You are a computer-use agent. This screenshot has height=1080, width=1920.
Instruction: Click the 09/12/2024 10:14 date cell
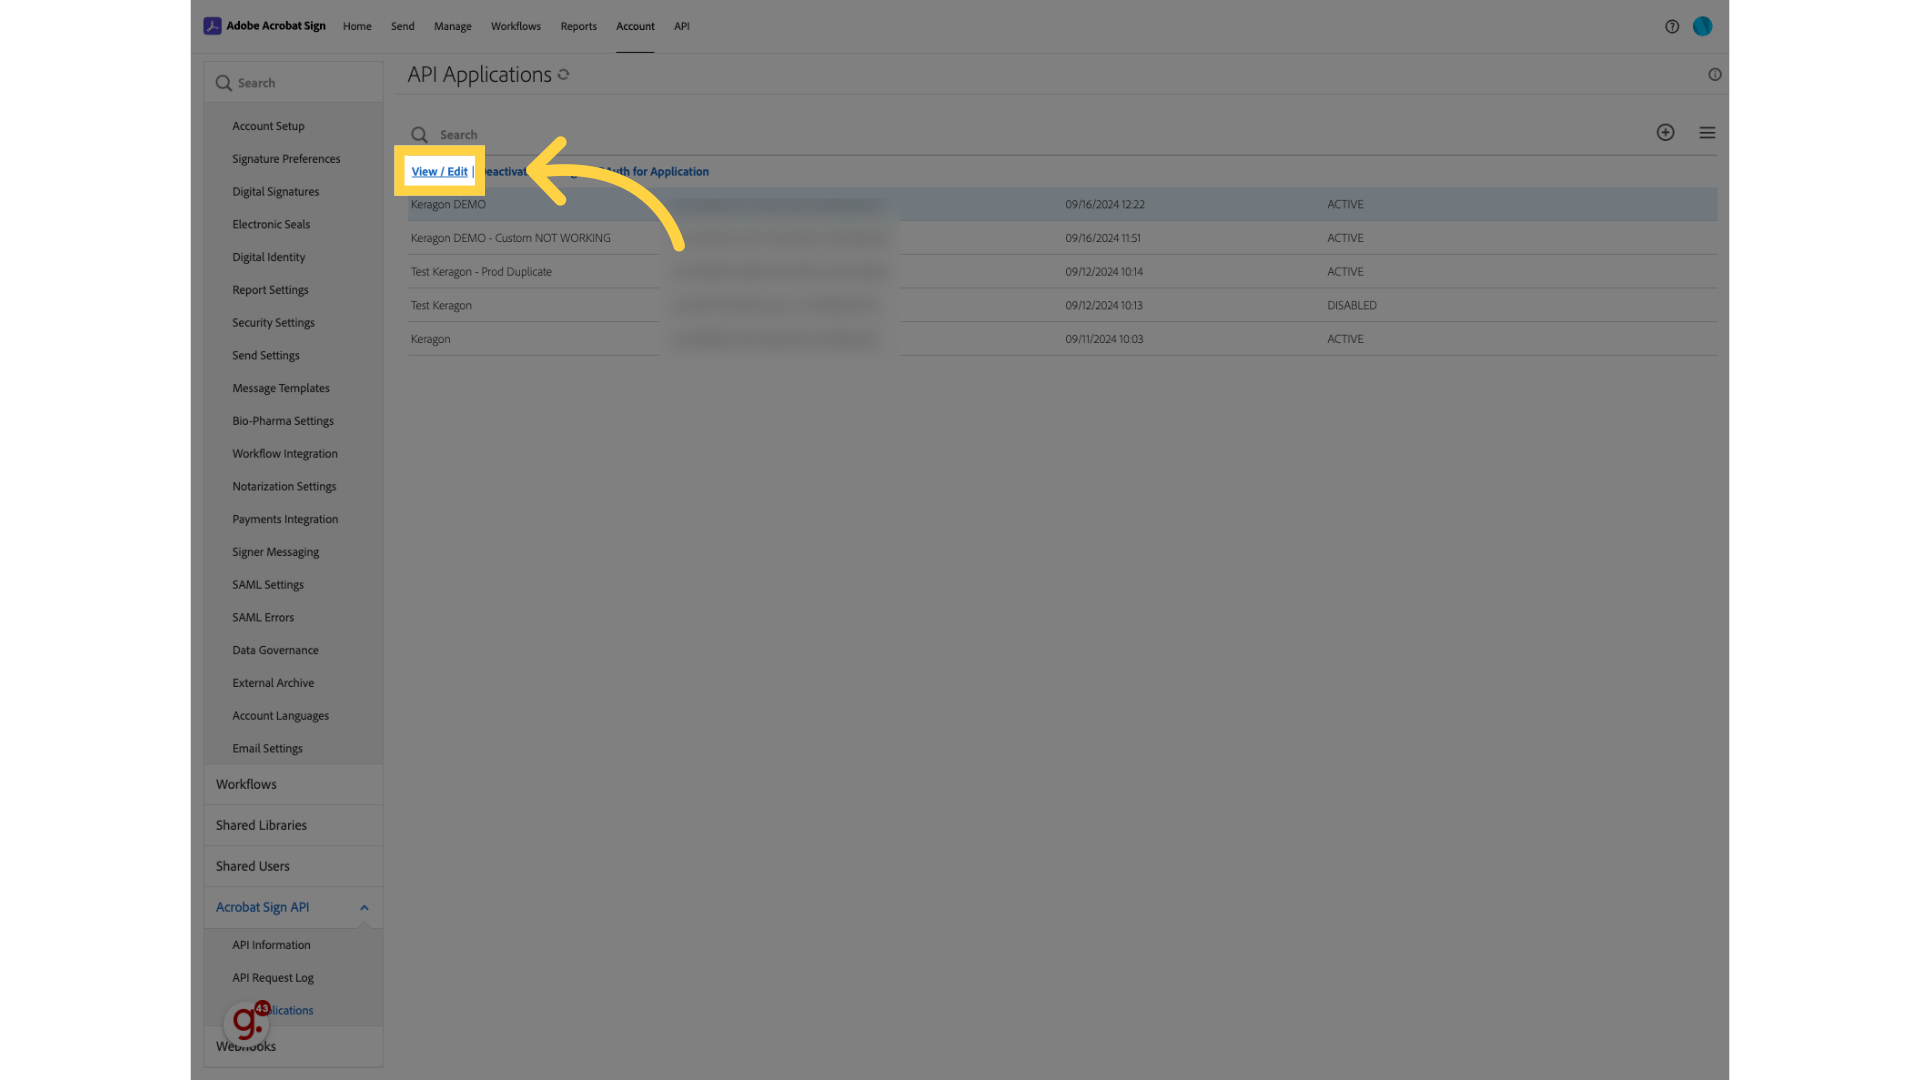tap(1103, 272)
